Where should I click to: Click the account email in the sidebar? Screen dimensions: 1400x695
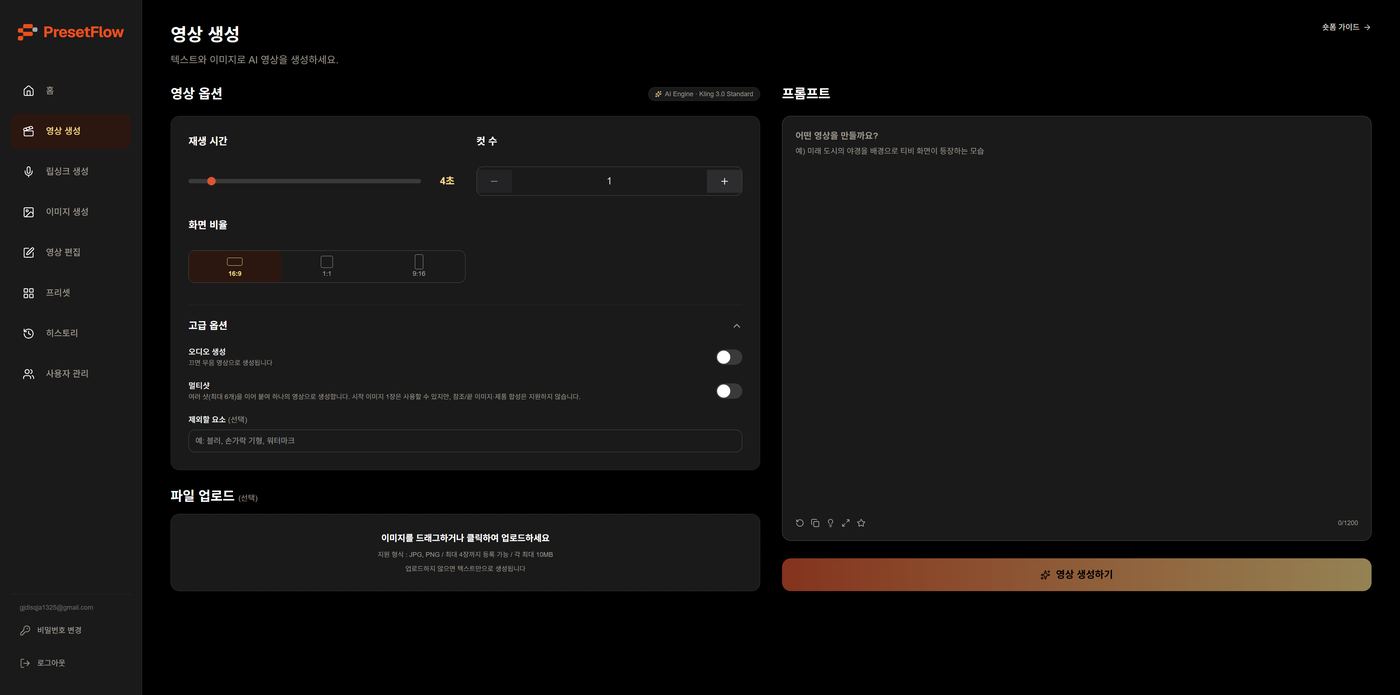(56, 607)
